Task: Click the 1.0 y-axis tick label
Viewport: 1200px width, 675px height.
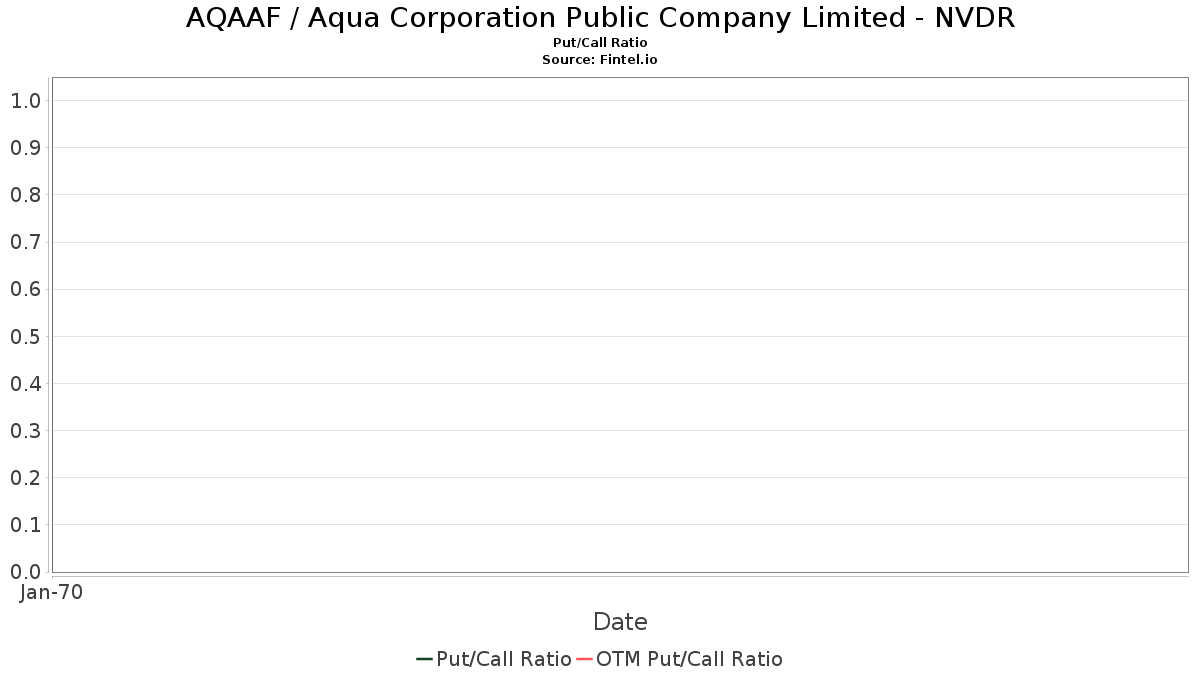Action: point(25,101)
